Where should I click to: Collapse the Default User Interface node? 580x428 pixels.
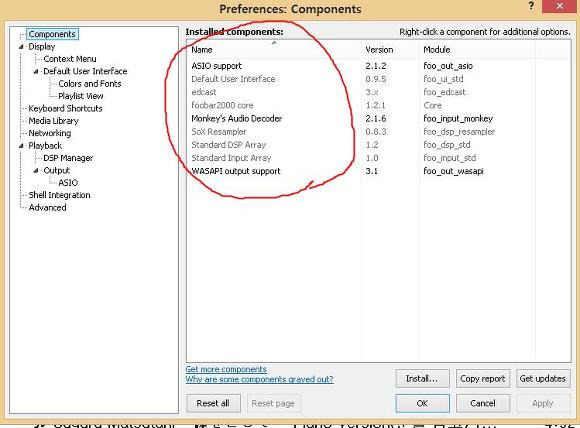coord(36,71)
